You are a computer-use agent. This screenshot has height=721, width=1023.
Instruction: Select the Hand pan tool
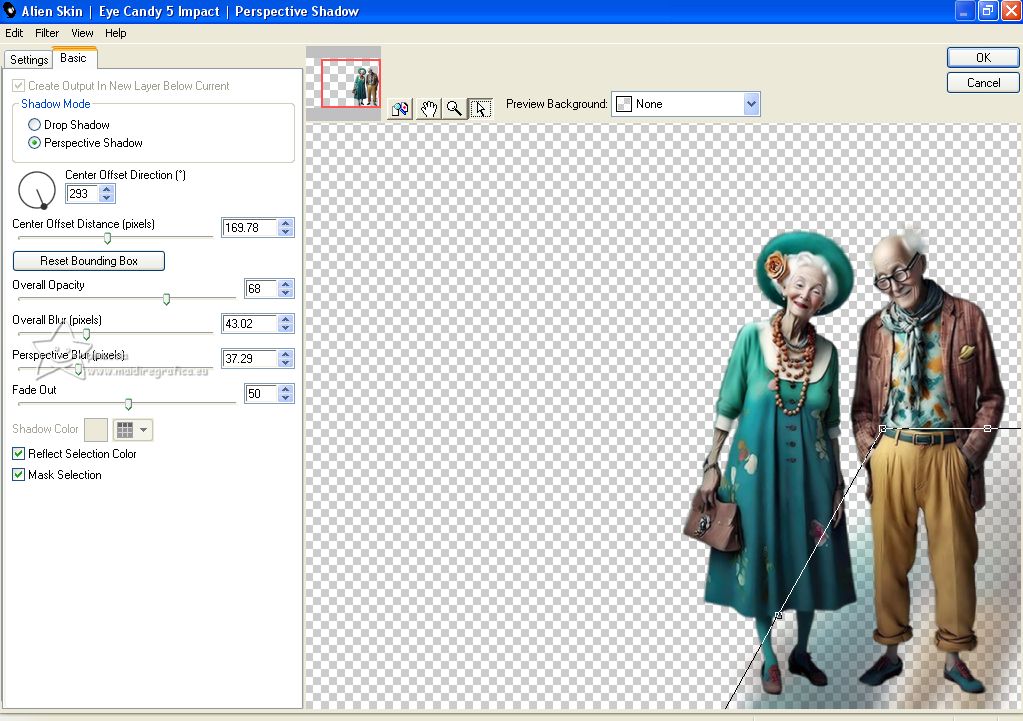(x=428, y=109)
